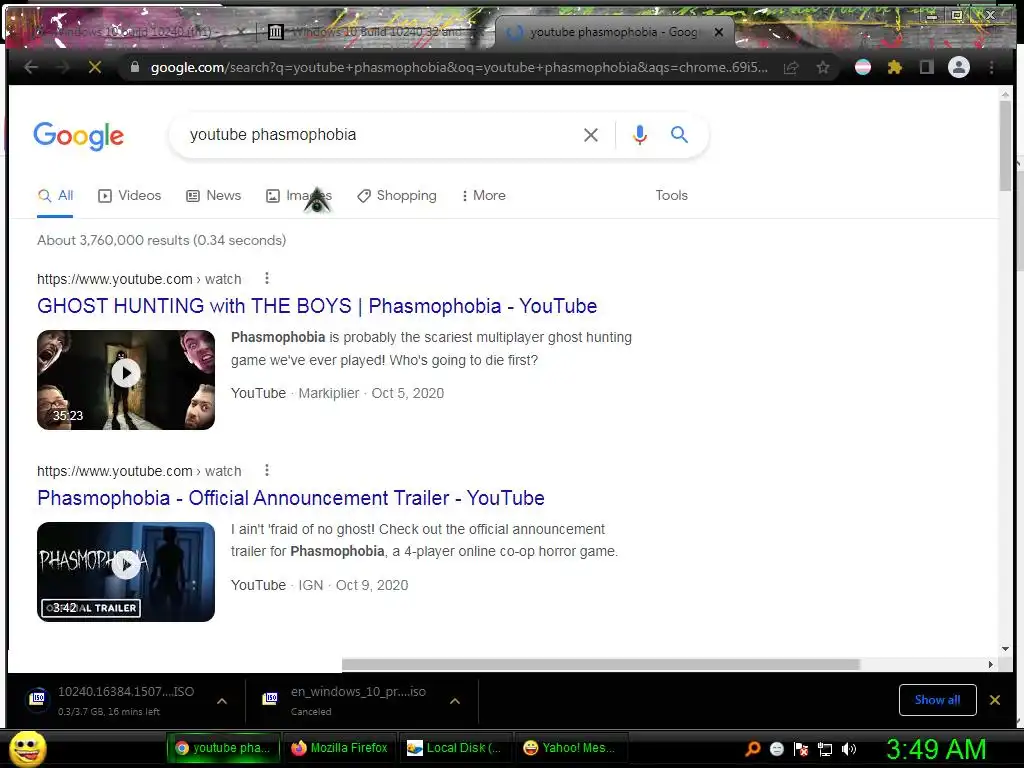Click the browser back arrow
This screenshot has height=768, width=1024.
[x=31, y=67]
